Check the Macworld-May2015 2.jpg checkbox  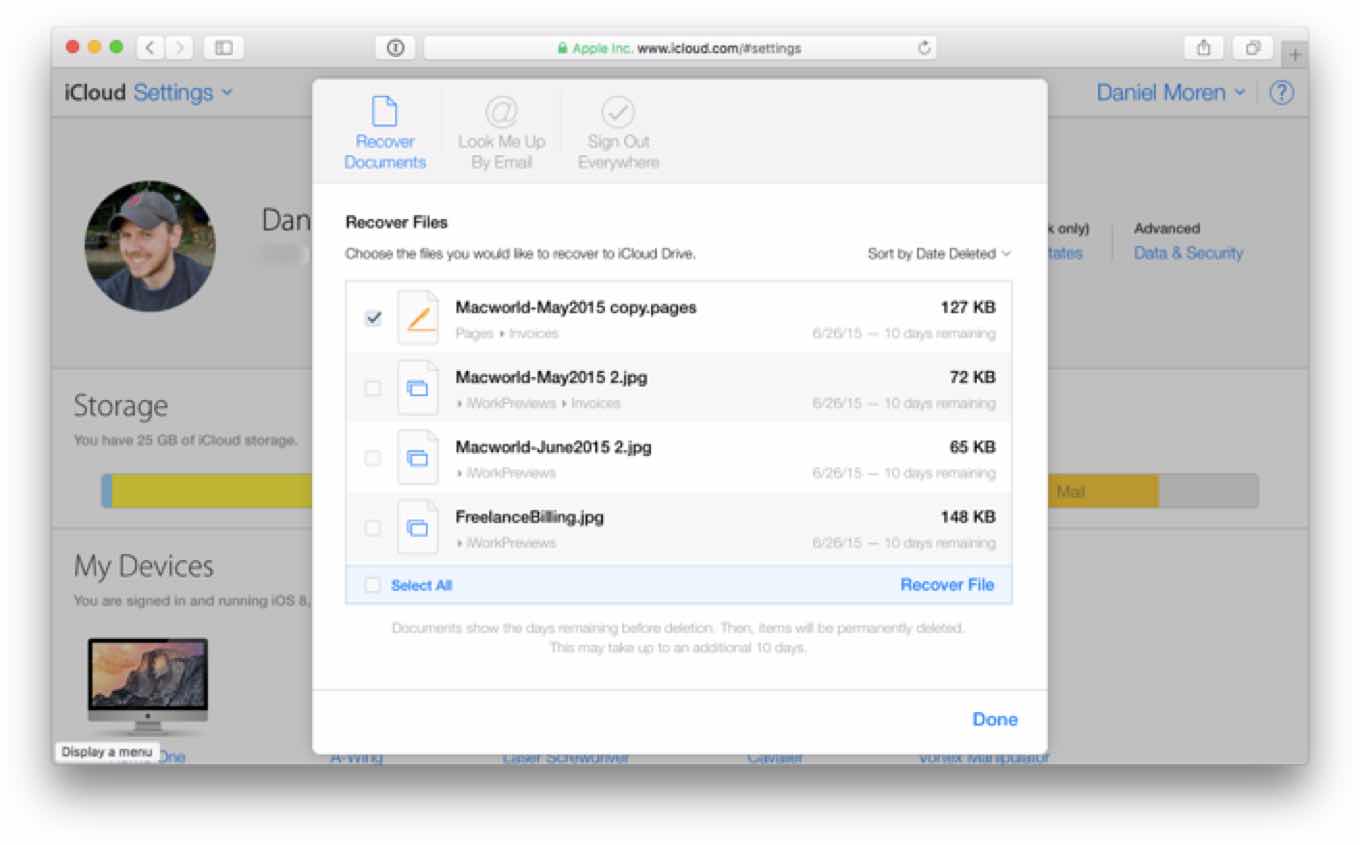[x=373, y=388]
